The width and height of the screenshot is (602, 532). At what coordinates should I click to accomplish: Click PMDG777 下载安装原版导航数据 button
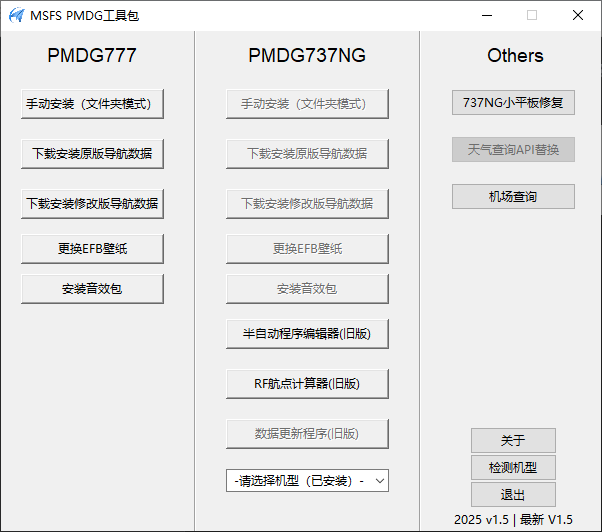point(92,154)
